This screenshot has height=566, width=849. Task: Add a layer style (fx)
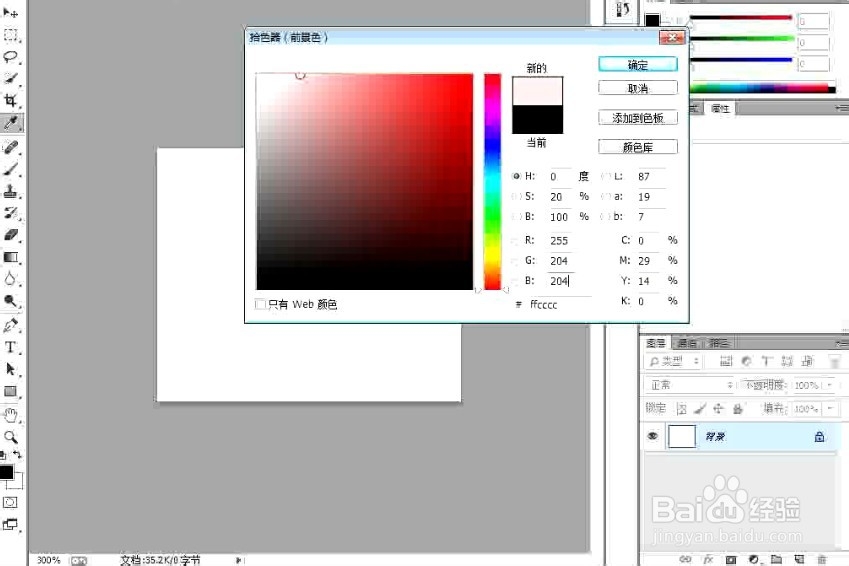[x=708, y=559]
